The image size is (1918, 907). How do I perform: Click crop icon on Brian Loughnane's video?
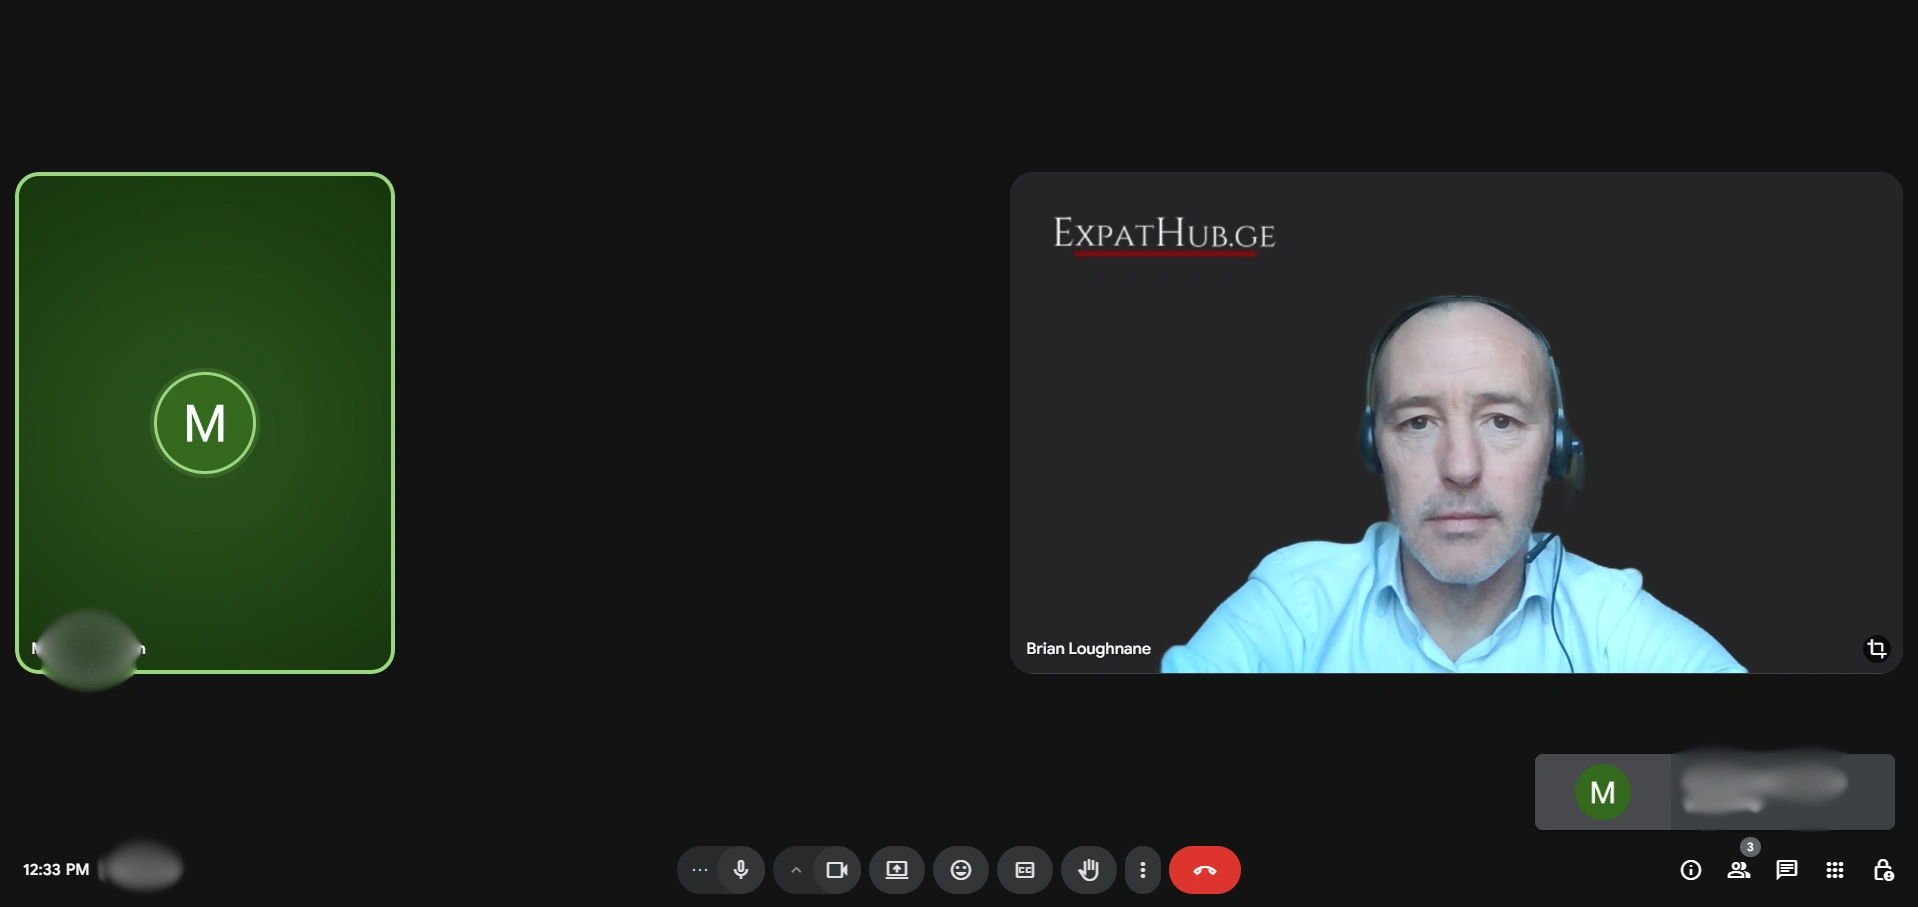point(1877,649)
